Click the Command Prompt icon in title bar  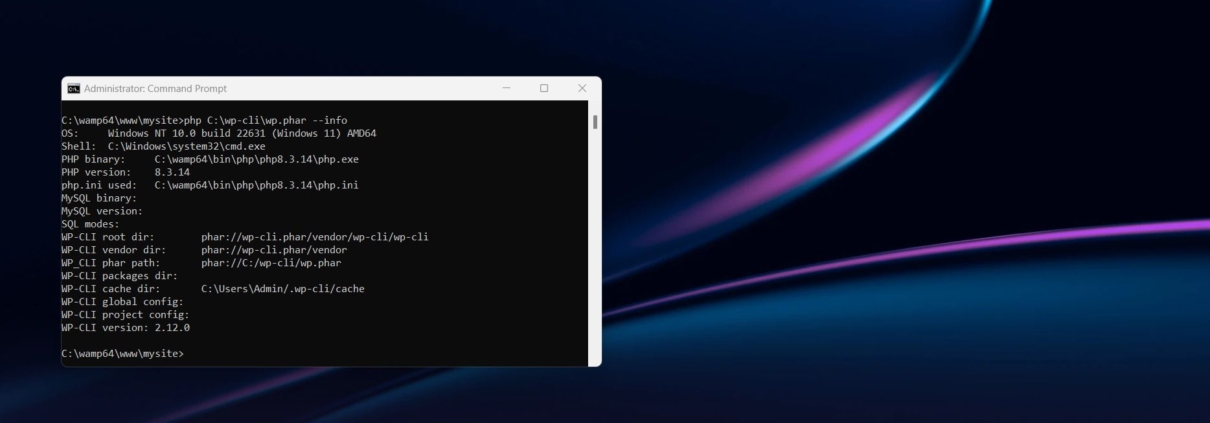(x=73, y=88)
